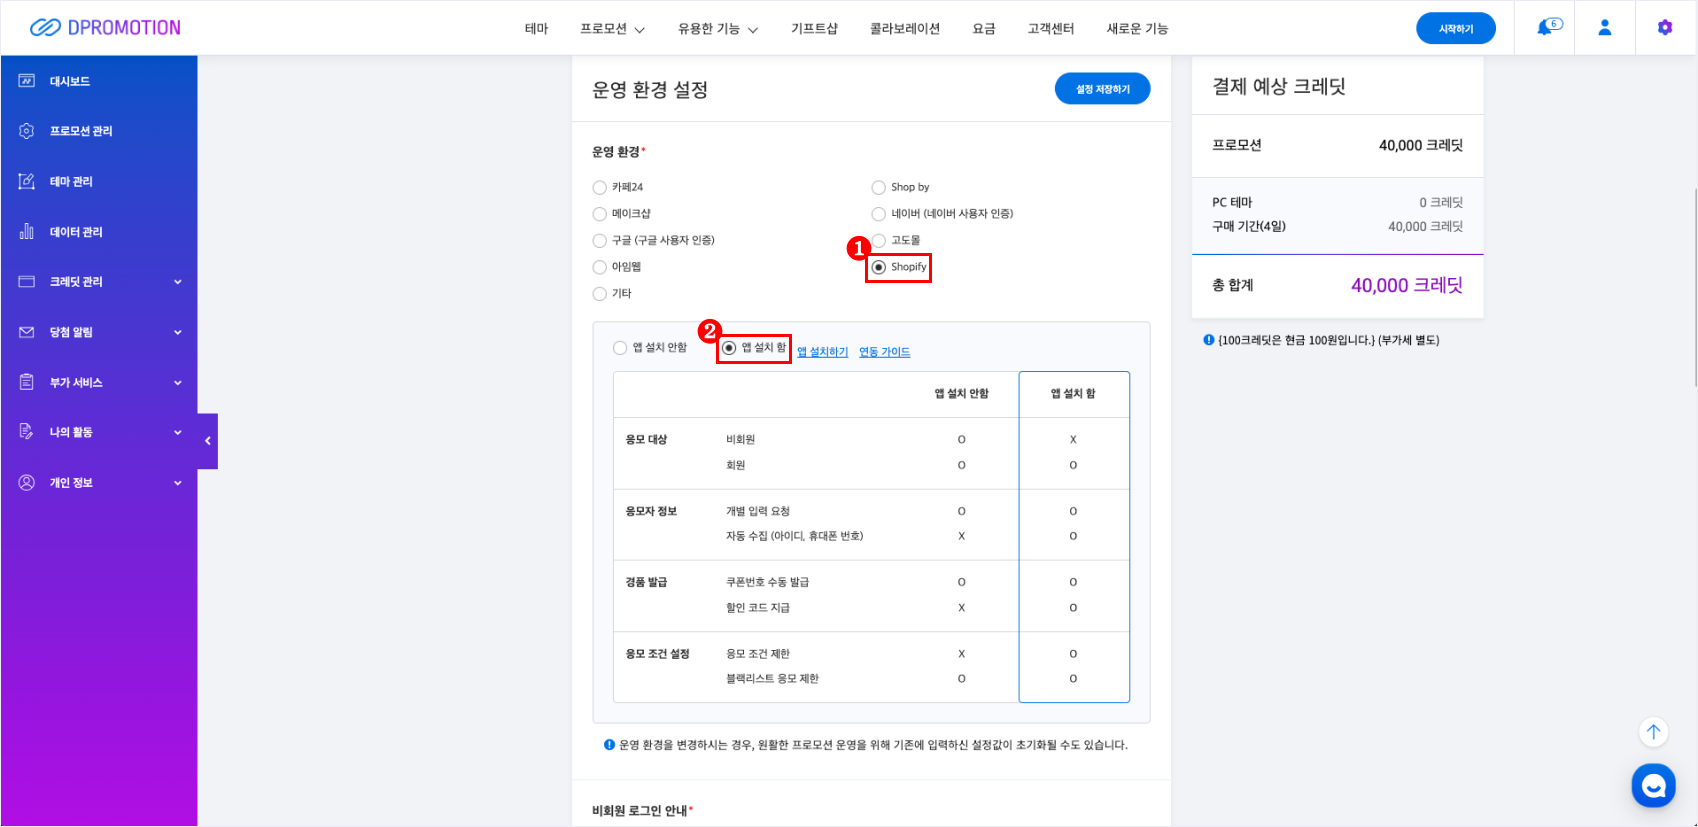
Task: Open the 프로모션 dropdown in top menu
Action: [612, 29]
